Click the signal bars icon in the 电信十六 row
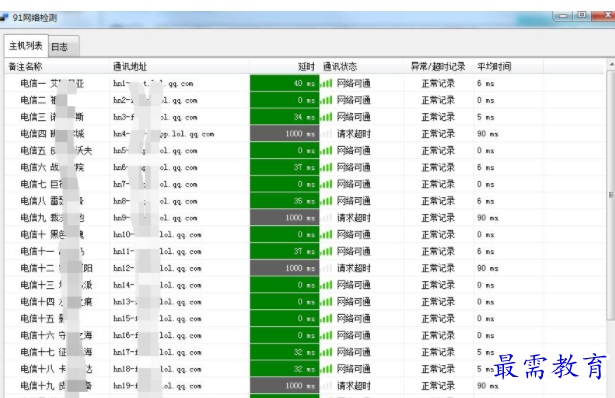The width and height of the screenshot is (615, 398). (x=326, y=336)
